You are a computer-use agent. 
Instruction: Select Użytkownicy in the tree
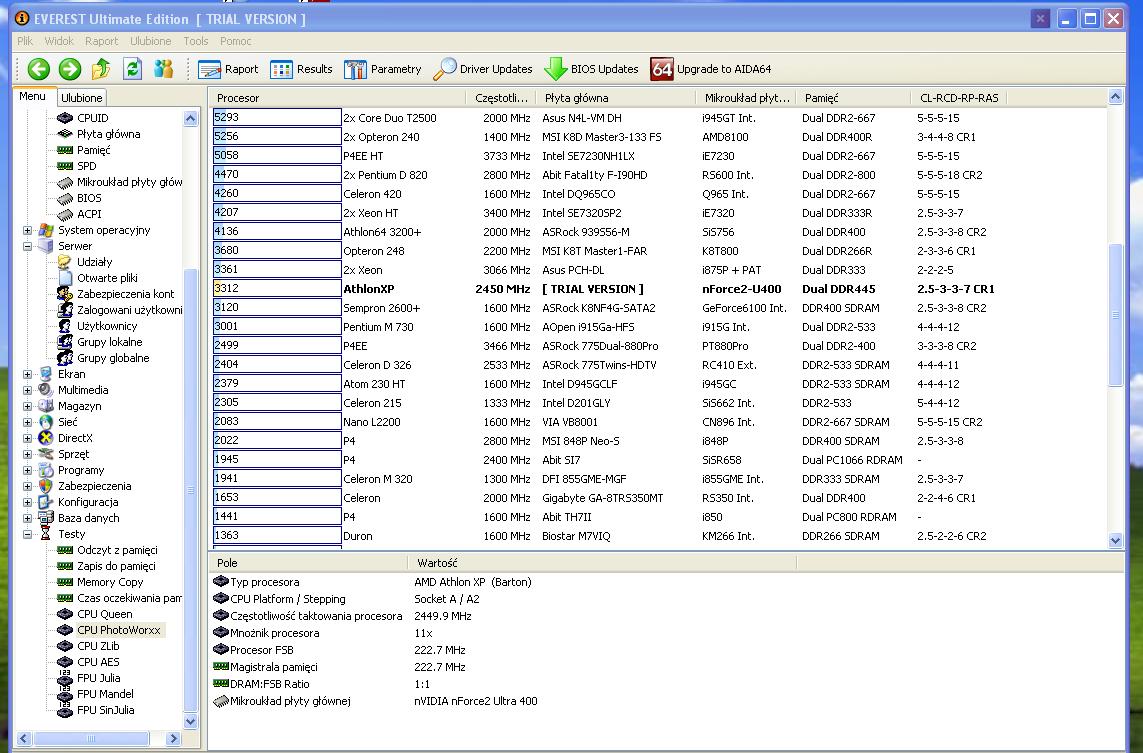(x=107, y=327)
